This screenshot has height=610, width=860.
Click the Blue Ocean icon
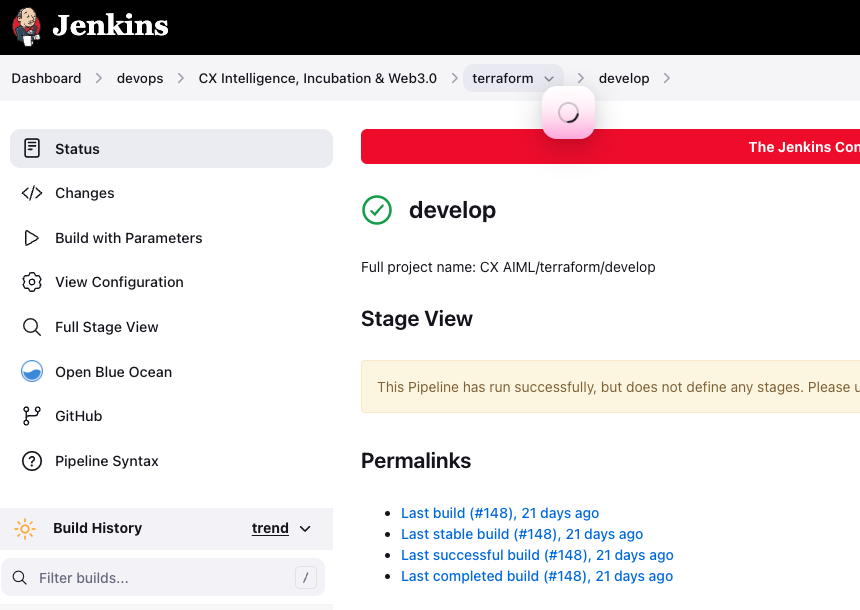pos(32,371)
